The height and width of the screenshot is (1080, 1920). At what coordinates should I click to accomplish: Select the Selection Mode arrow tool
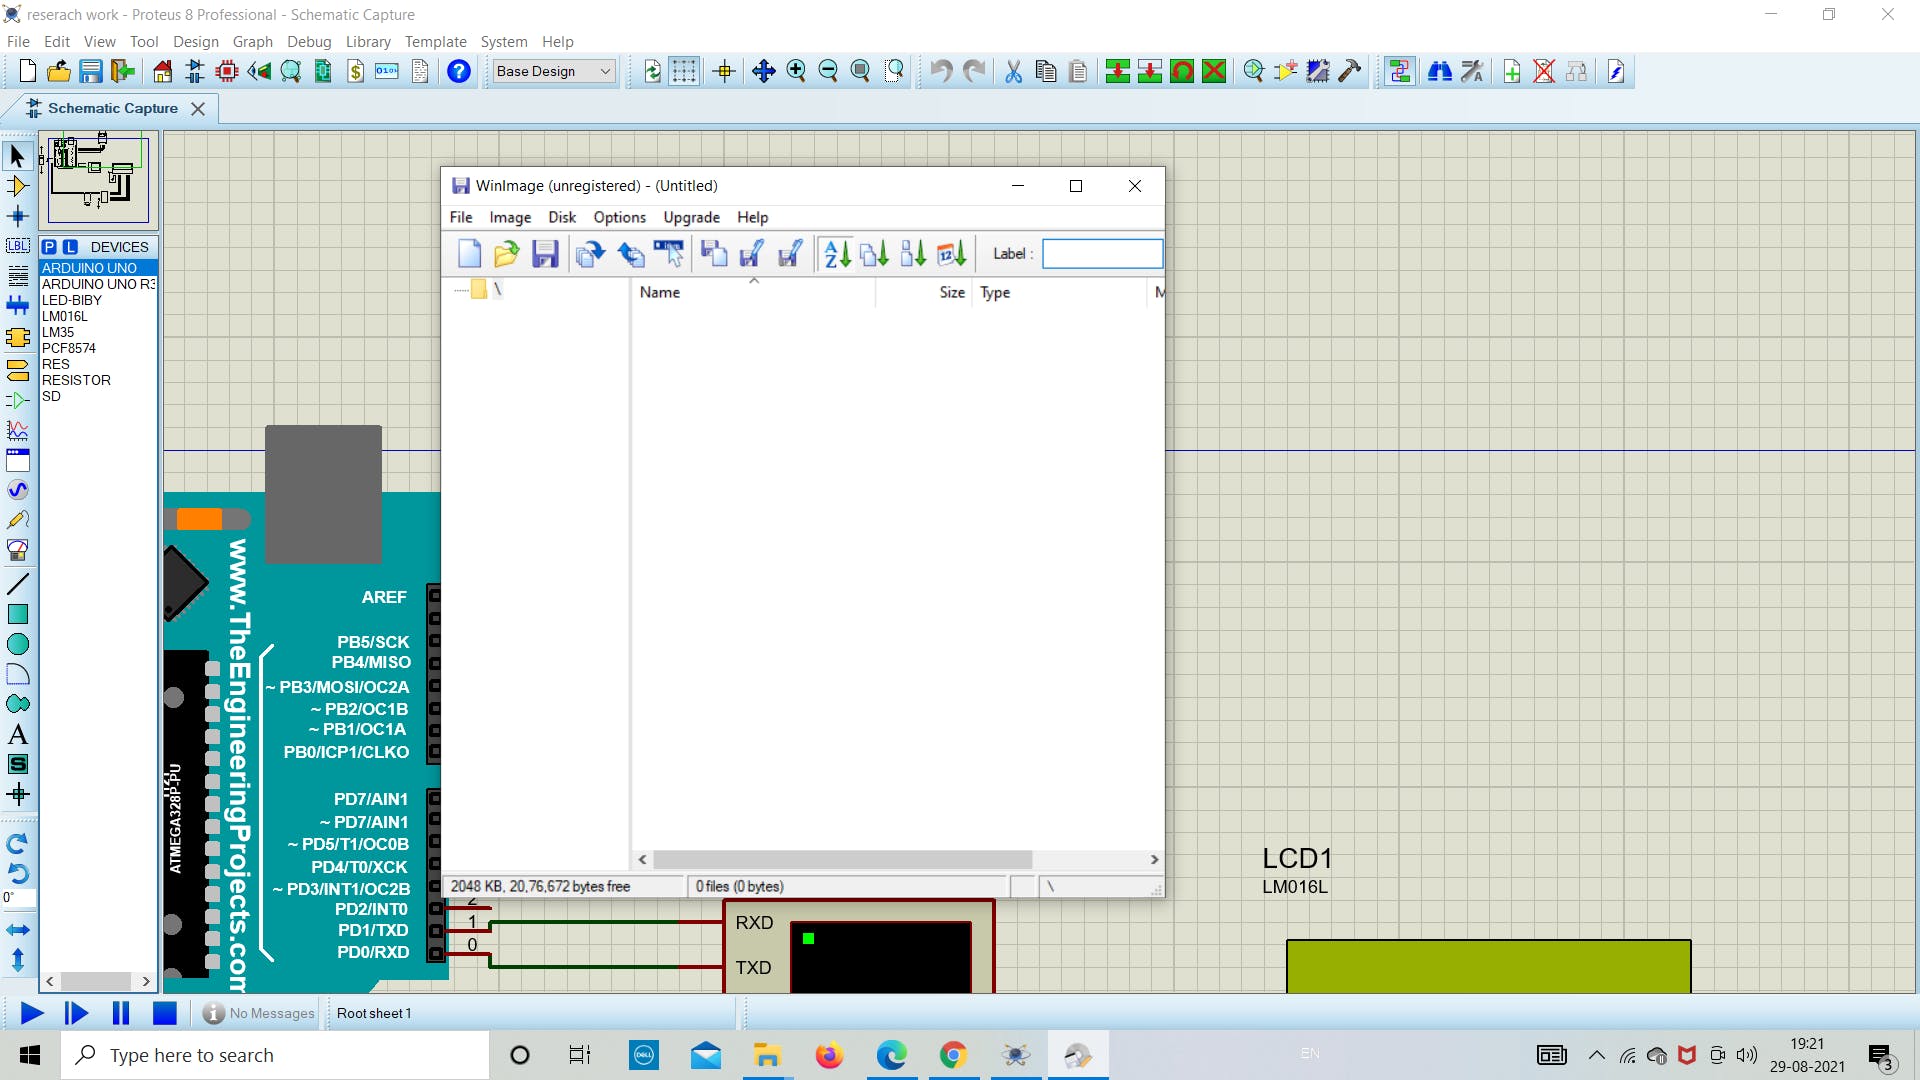coord(17,156)
